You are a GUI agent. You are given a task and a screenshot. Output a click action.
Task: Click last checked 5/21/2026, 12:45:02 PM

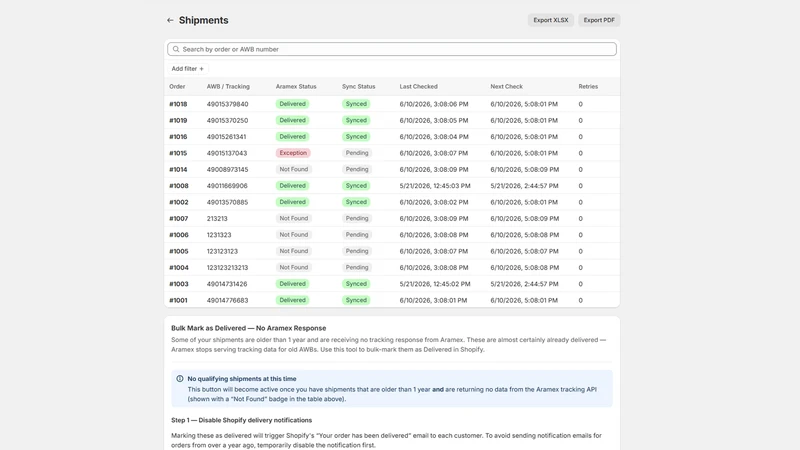click(435, 284)
